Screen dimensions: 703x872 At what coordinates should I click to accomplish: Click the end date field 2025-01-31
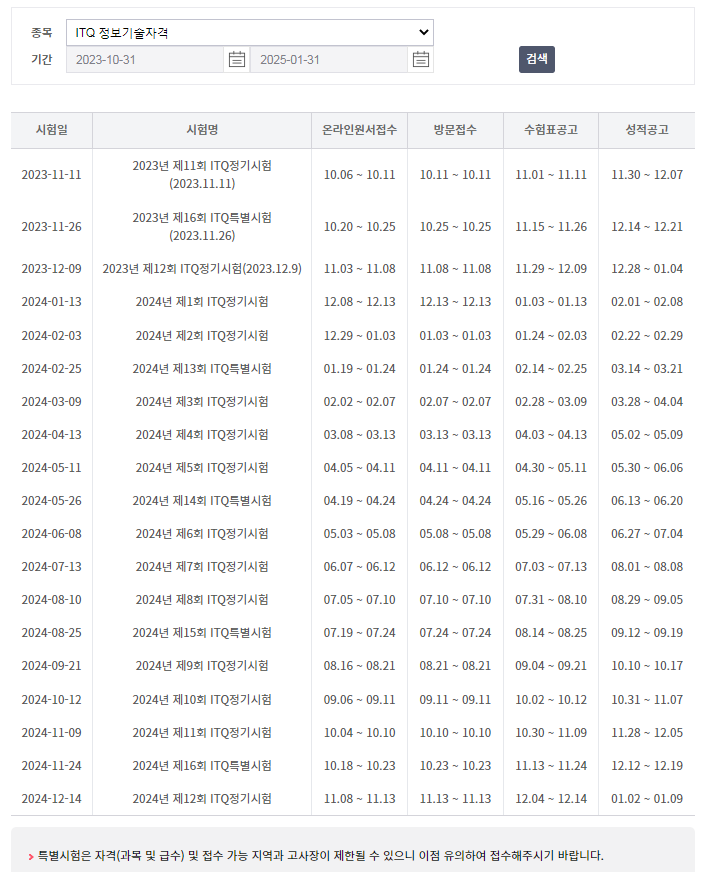[x=328, y=60]
